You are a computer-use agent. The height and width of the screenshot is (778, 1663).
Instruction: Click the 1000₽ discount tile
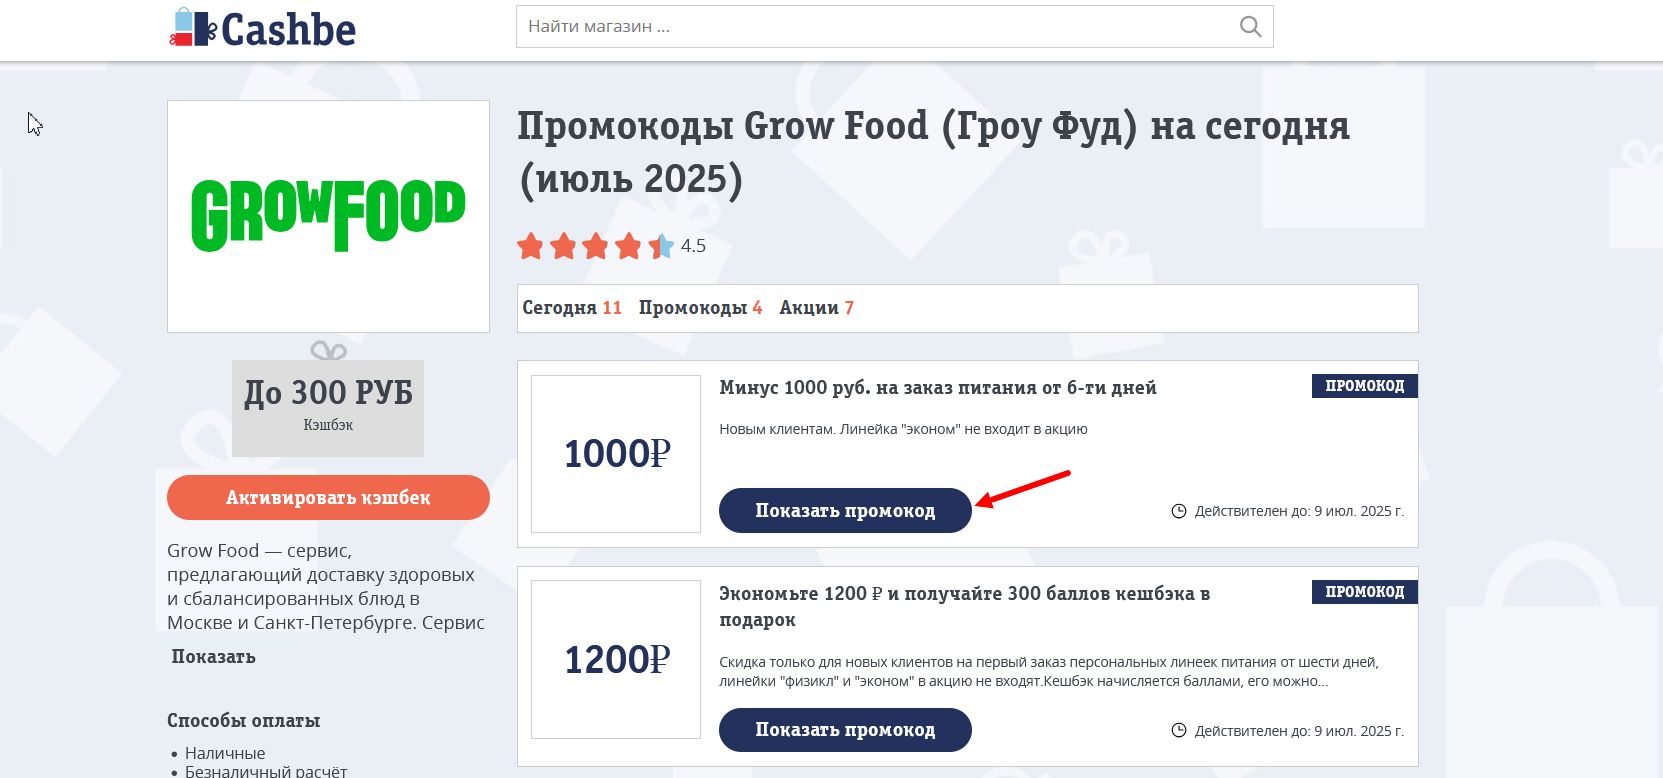pos(616,454)
